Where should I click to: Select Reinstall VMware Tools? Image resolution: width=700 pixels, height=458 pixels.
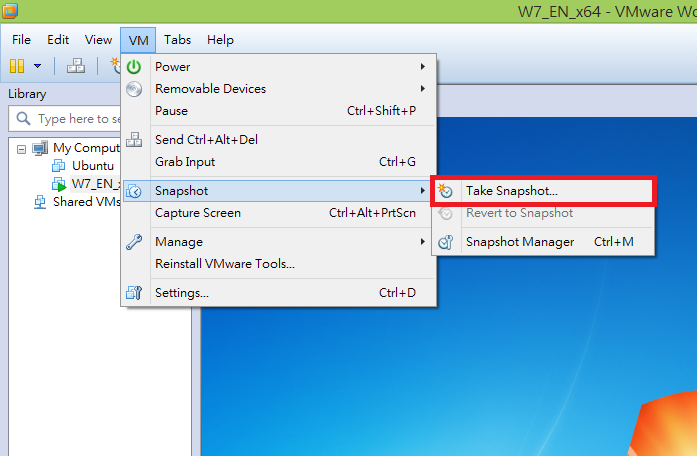point(225,264)
